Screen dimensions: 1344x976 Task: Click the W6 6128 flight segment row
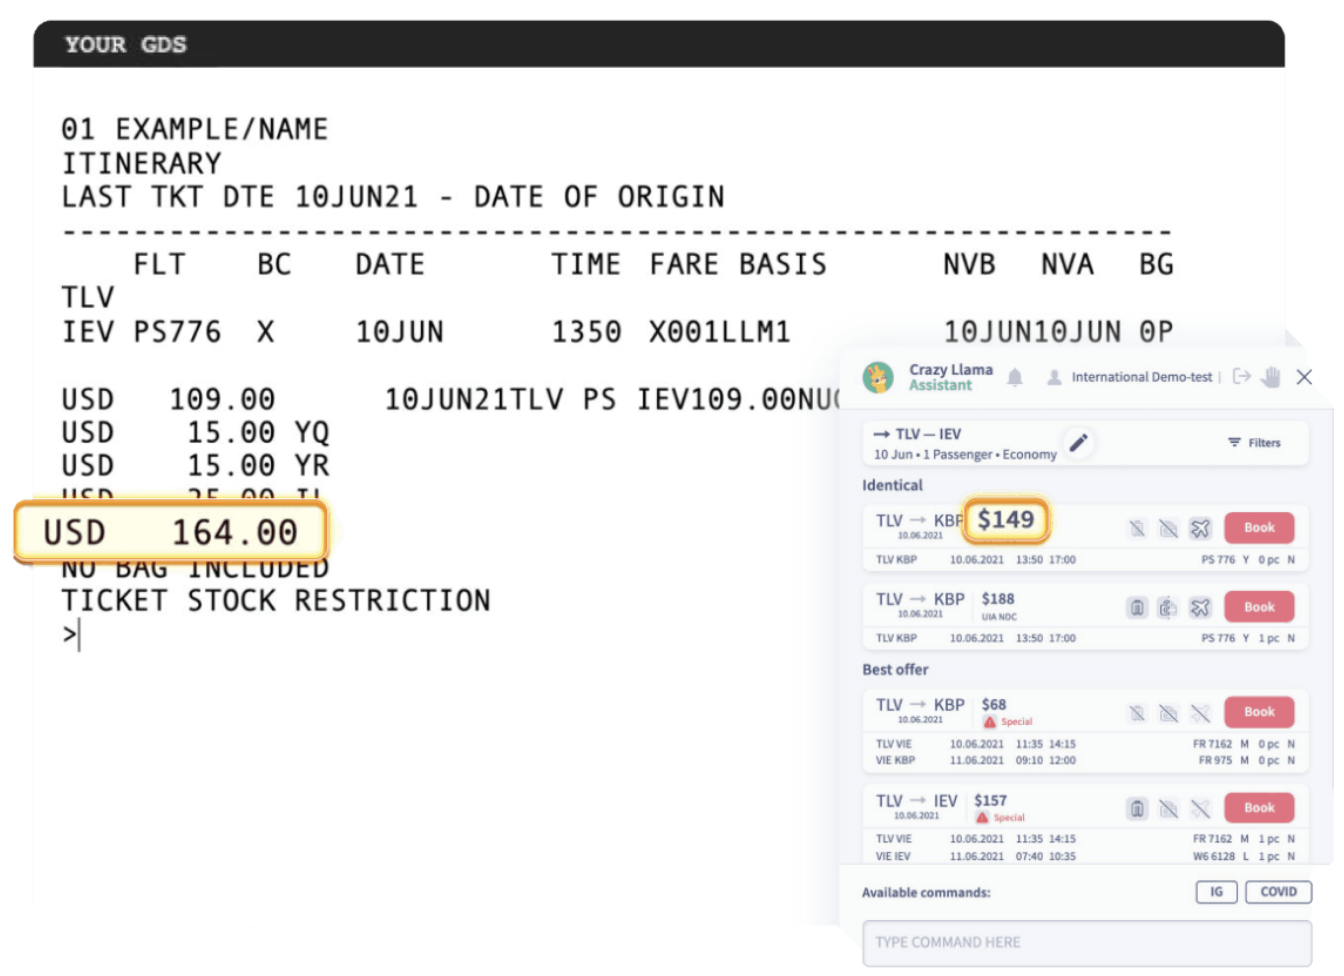tap(1085, 856)
